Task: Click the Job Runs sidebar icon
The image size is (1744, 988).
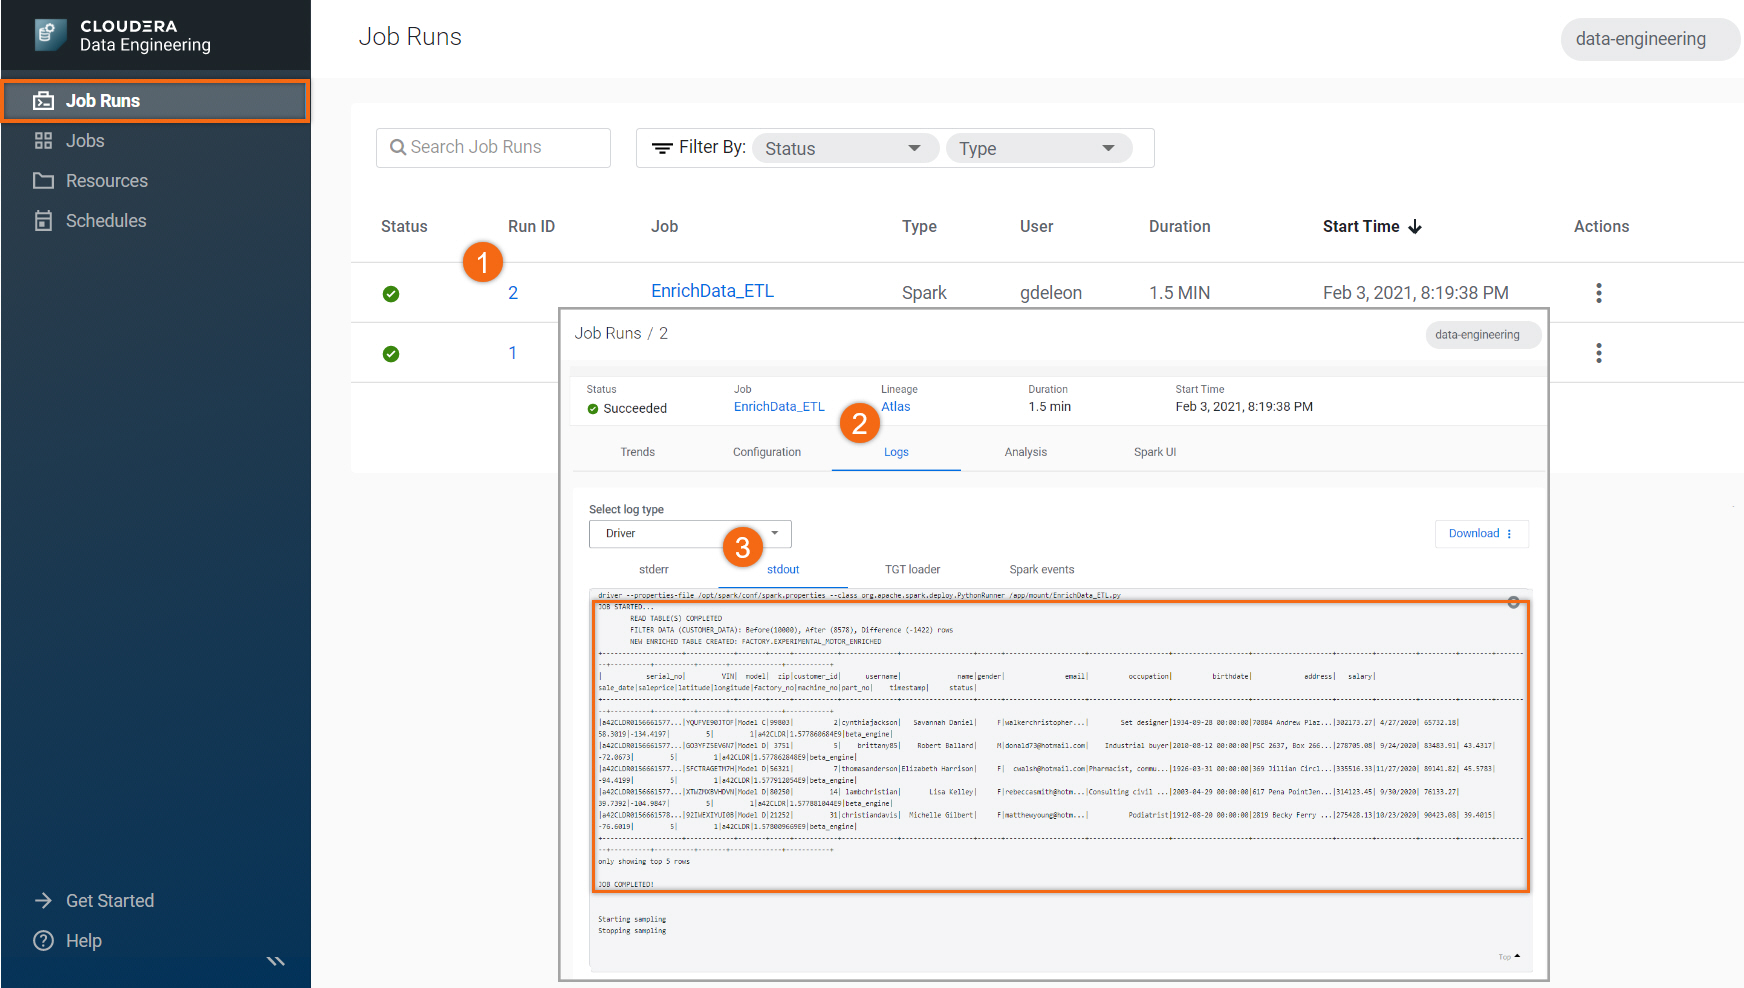Action: point(44,101)
